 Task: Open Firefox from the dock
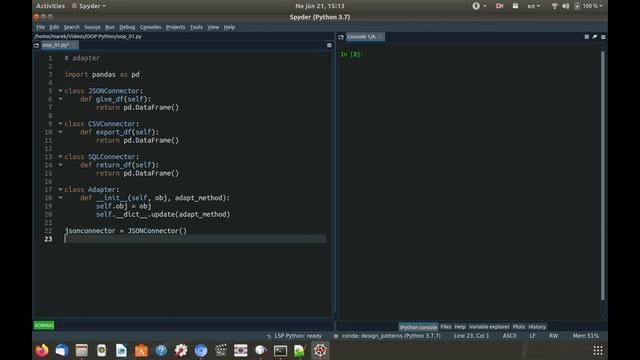(42, 350)
